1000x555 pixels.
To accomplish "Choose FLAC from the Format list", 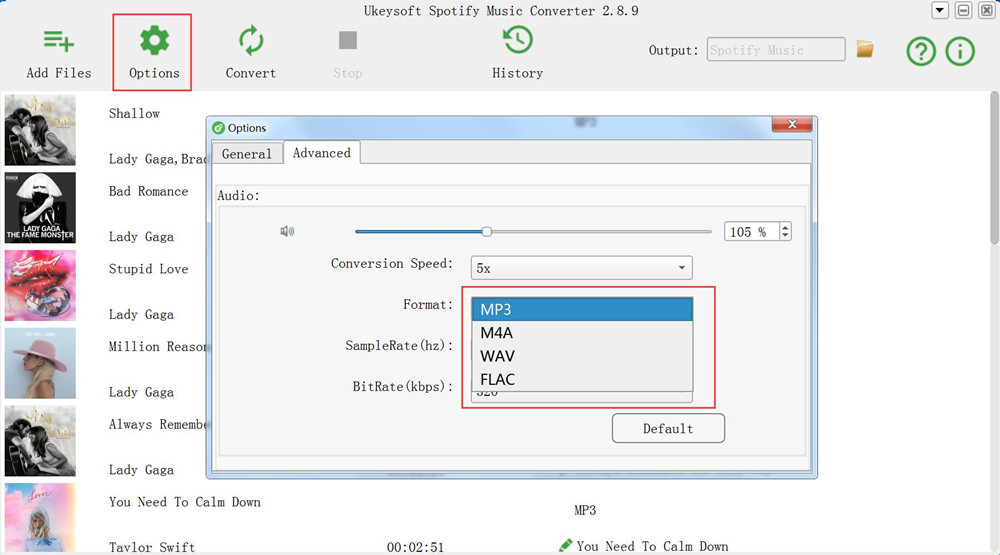I will point(582,380).
